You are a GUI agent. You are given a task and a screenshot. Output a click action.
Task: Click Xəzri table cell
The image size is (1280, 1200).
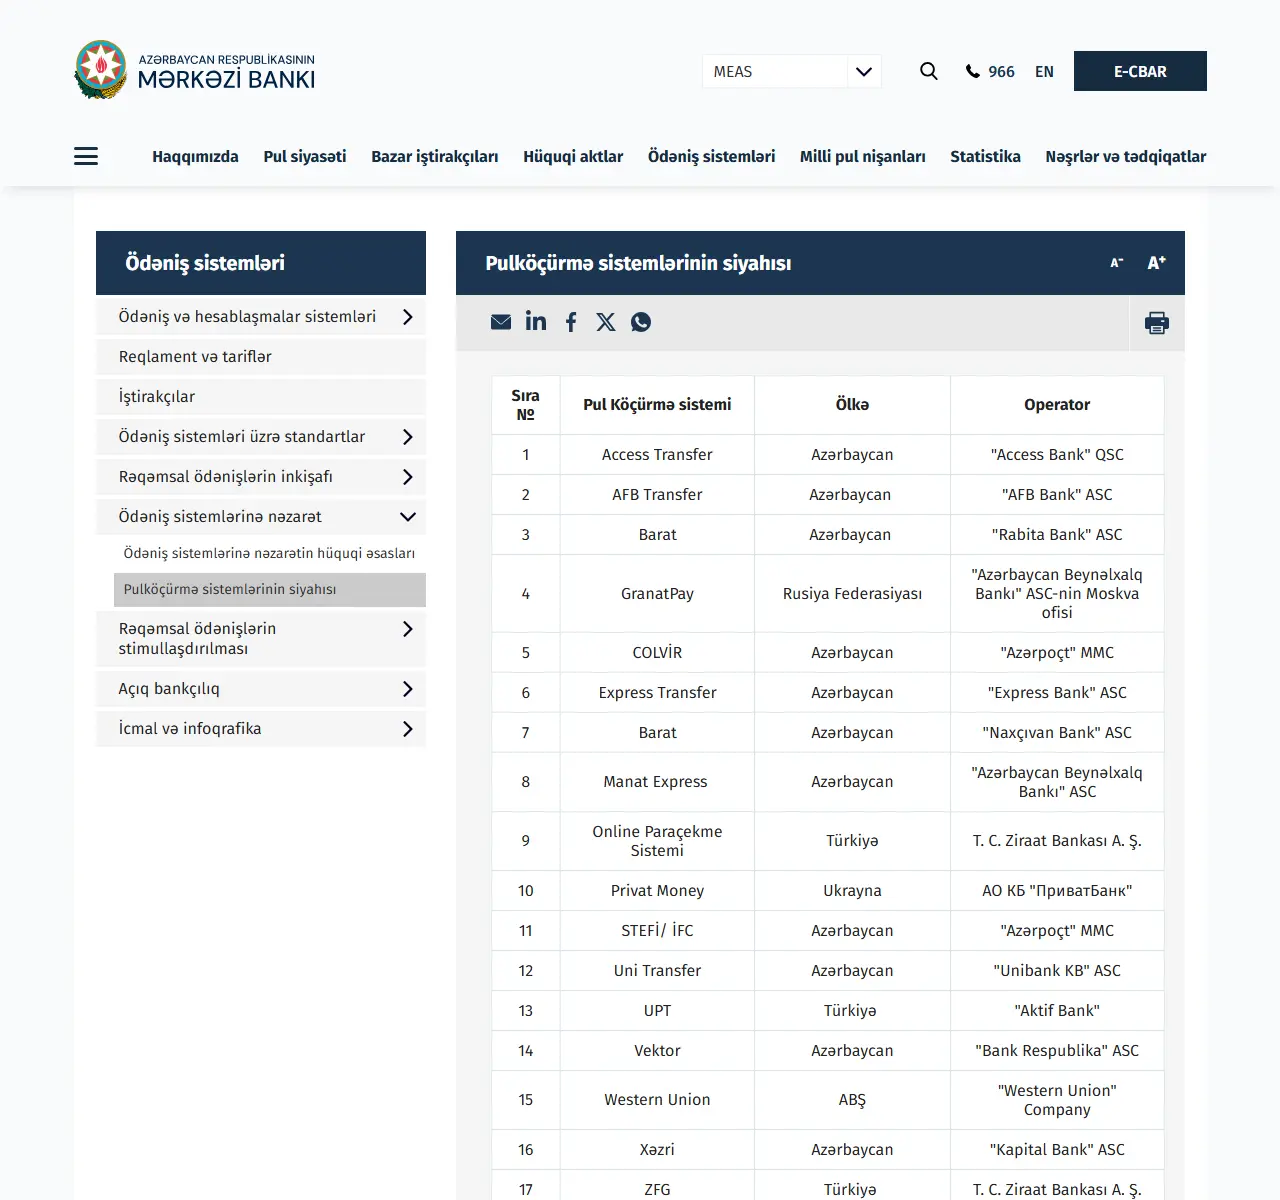point(657,1150)
